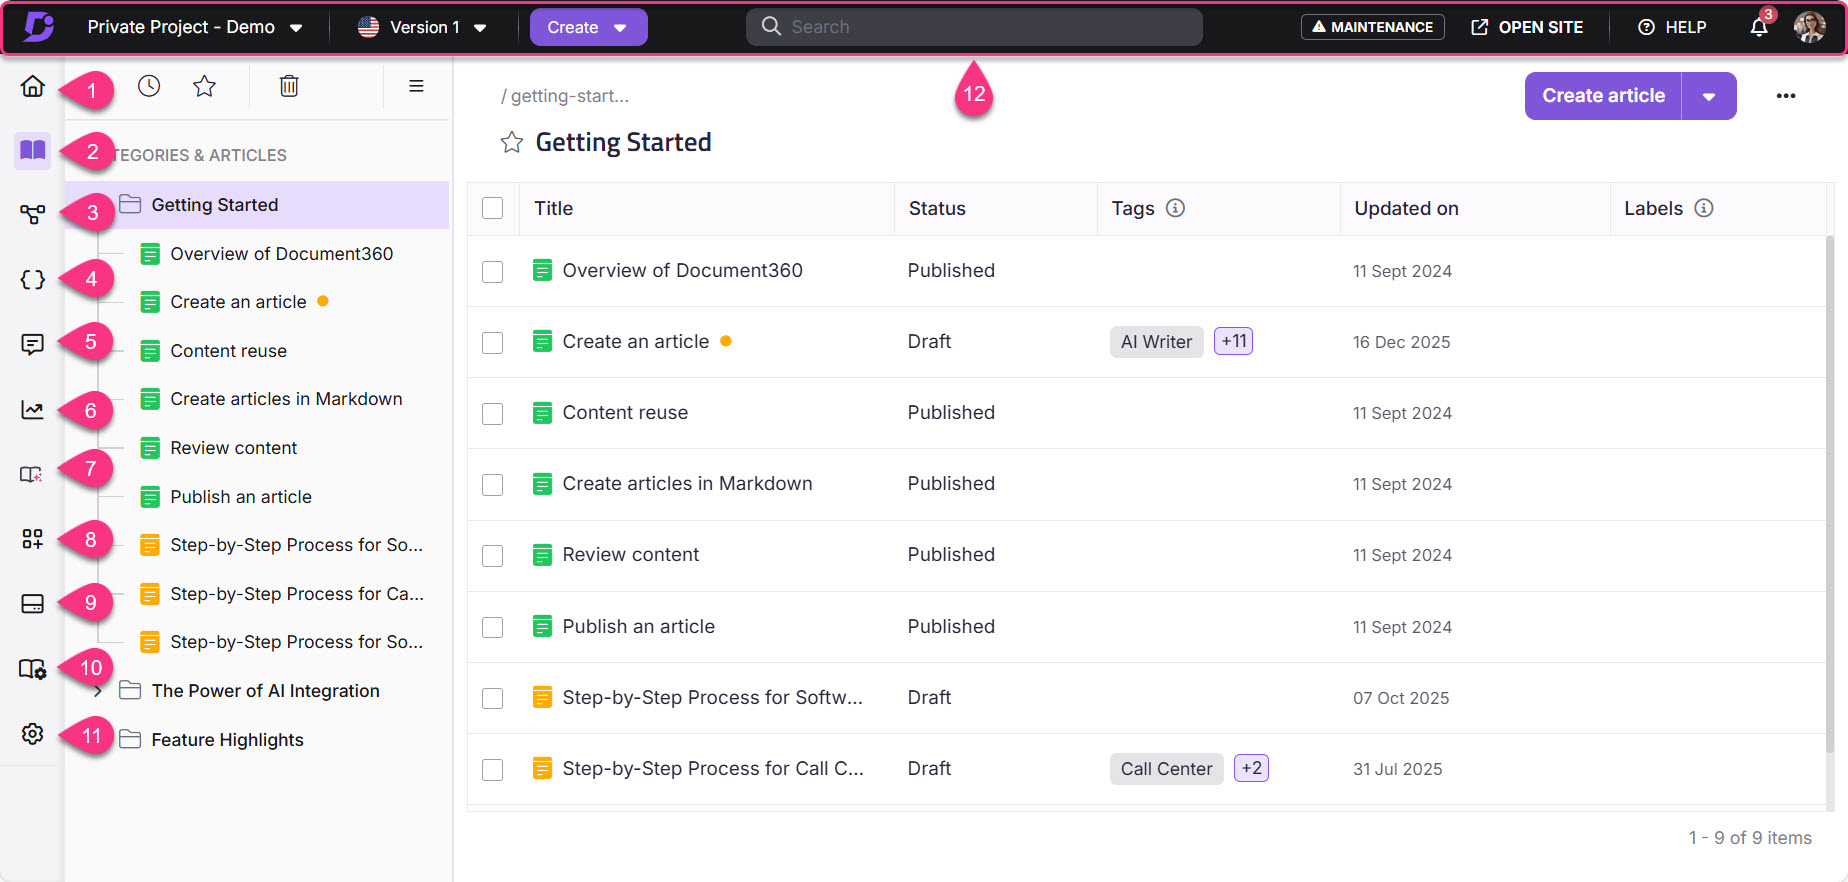
Task: Open the Workflow nodes icon in sidebar
Action: (x=32, y=214)
